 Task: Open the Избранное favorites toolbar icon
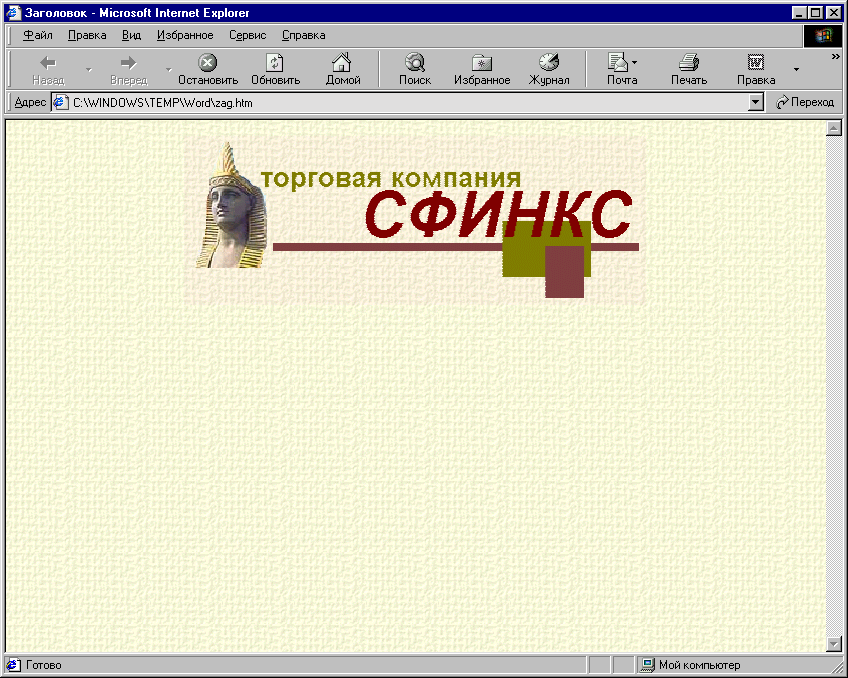point(481,63)
